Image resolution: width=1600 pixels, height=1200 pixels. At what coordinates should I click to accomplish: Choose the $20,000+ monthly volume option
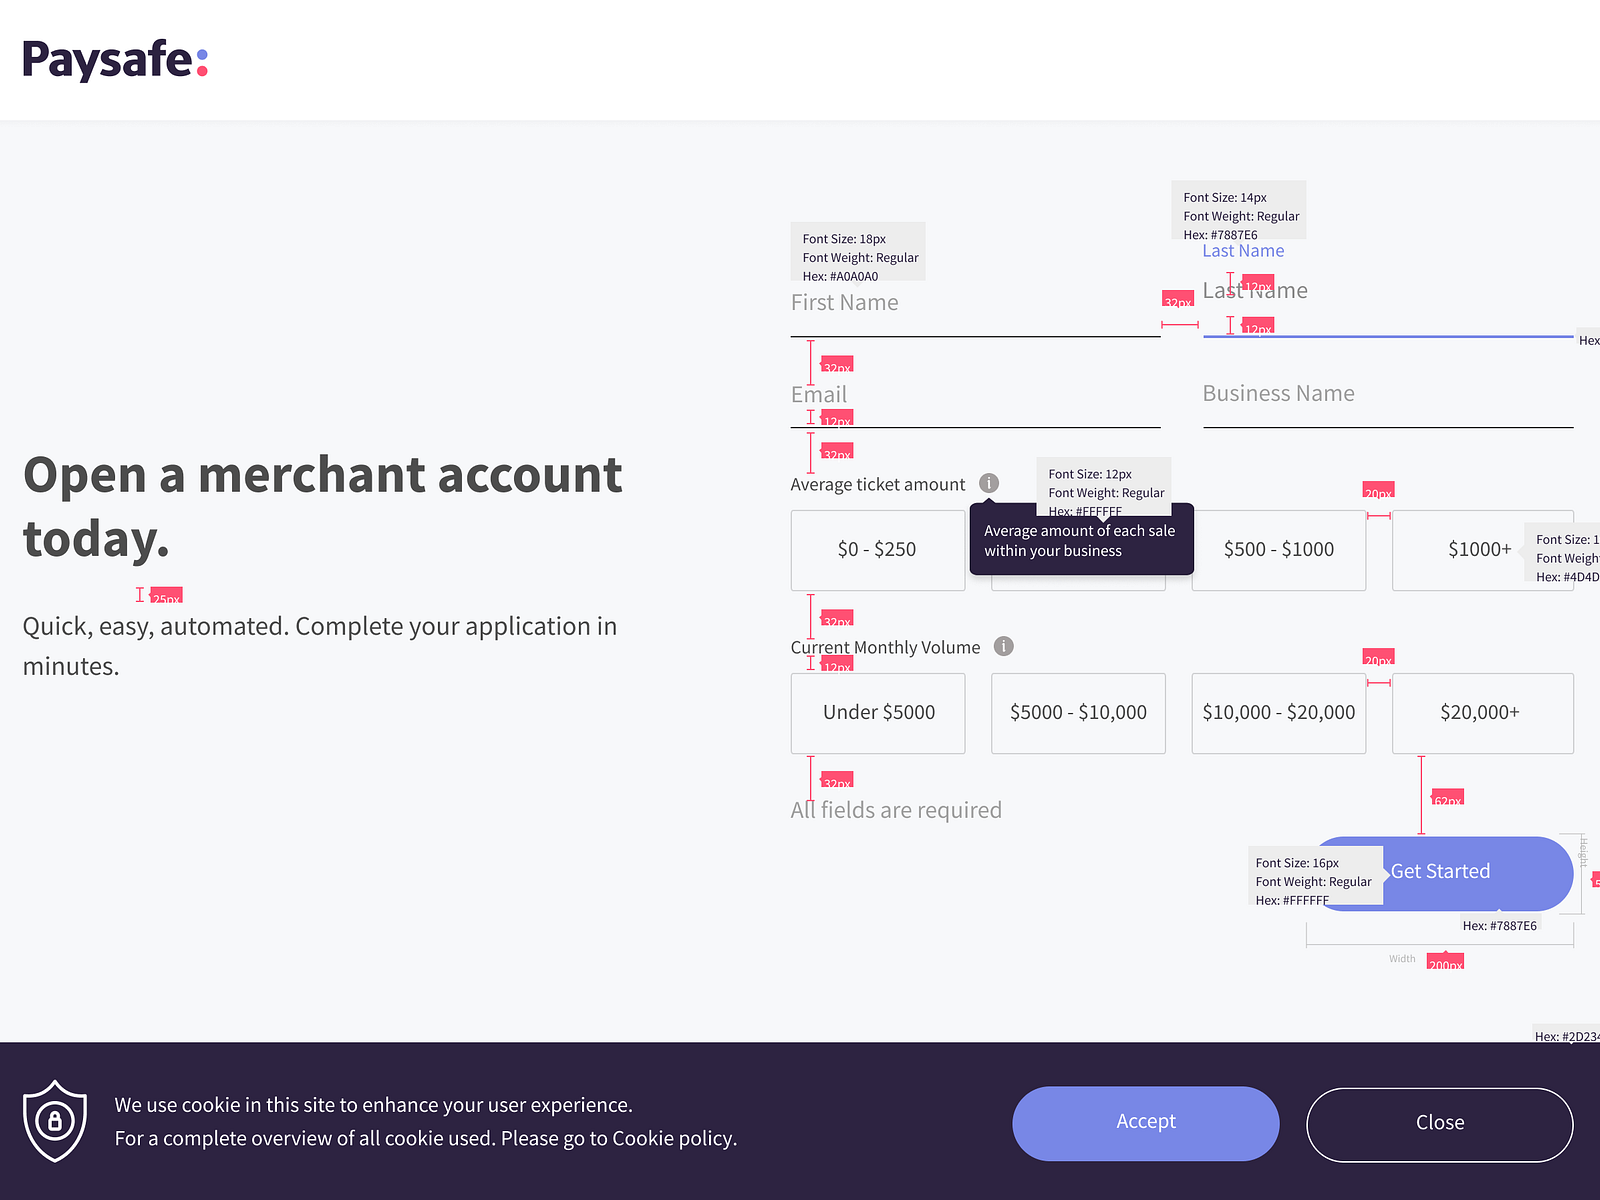[1482, 713]
